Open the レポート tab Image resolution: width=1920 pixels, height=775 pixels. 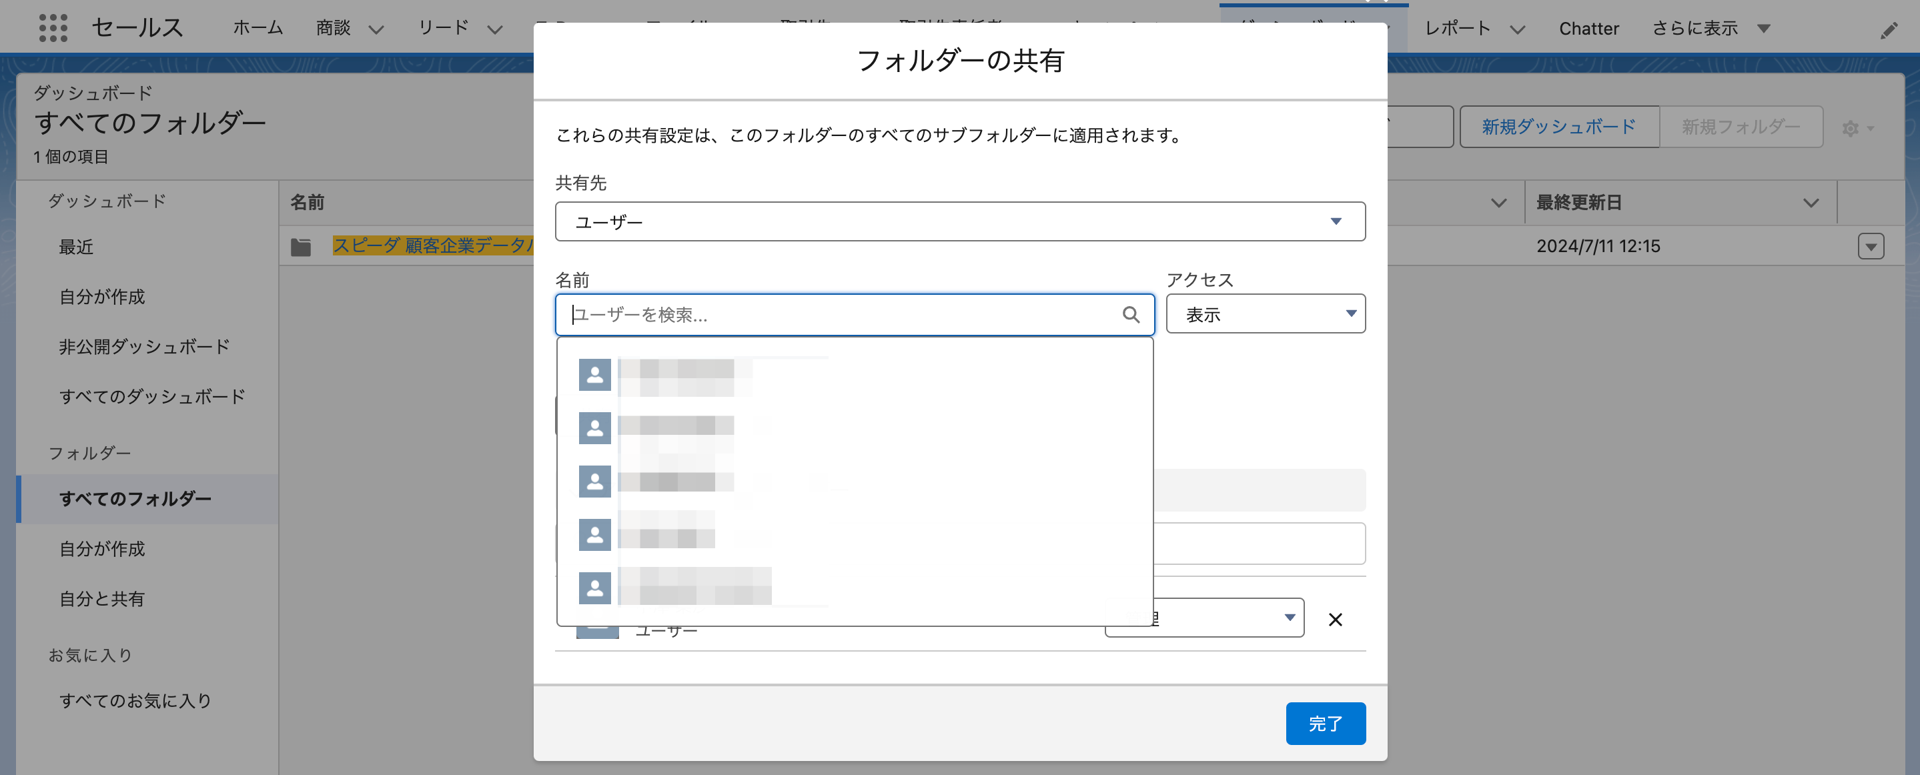tap(1457, 29)
